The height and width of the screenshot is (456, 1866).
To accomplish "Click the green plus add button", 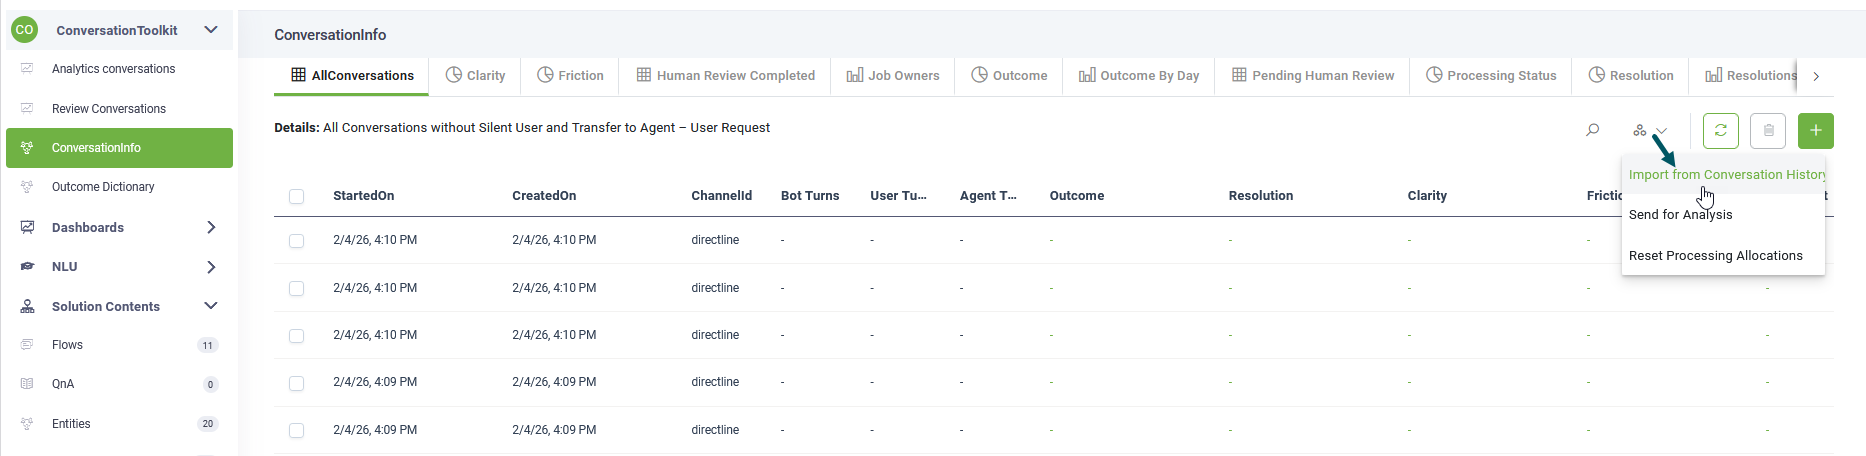I will click(x=1815, y=131).
